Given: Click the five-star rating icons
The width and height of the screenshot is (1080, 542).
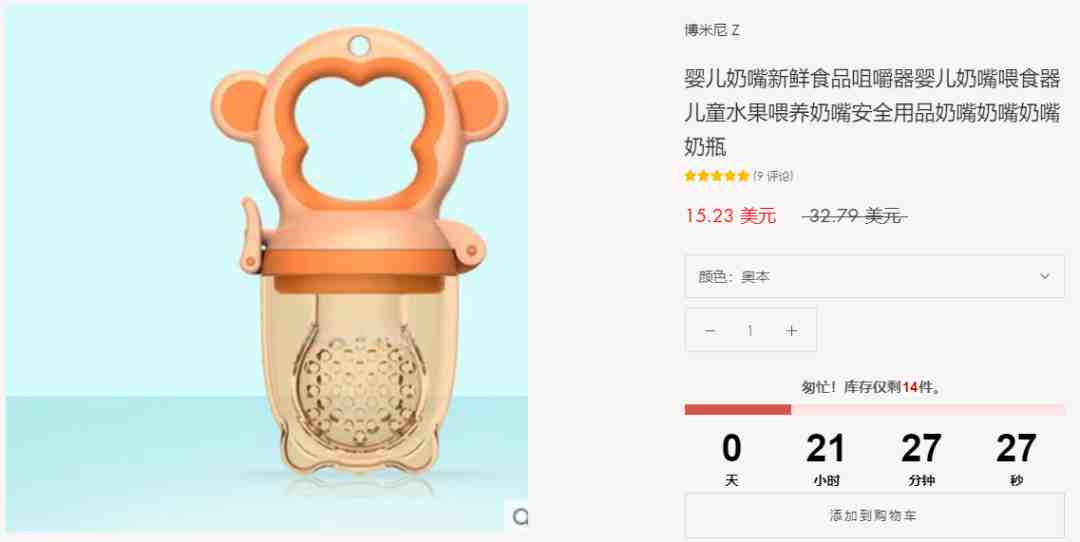Looking at the screenshot, I should pyautogui.click(x=716, y=176).
